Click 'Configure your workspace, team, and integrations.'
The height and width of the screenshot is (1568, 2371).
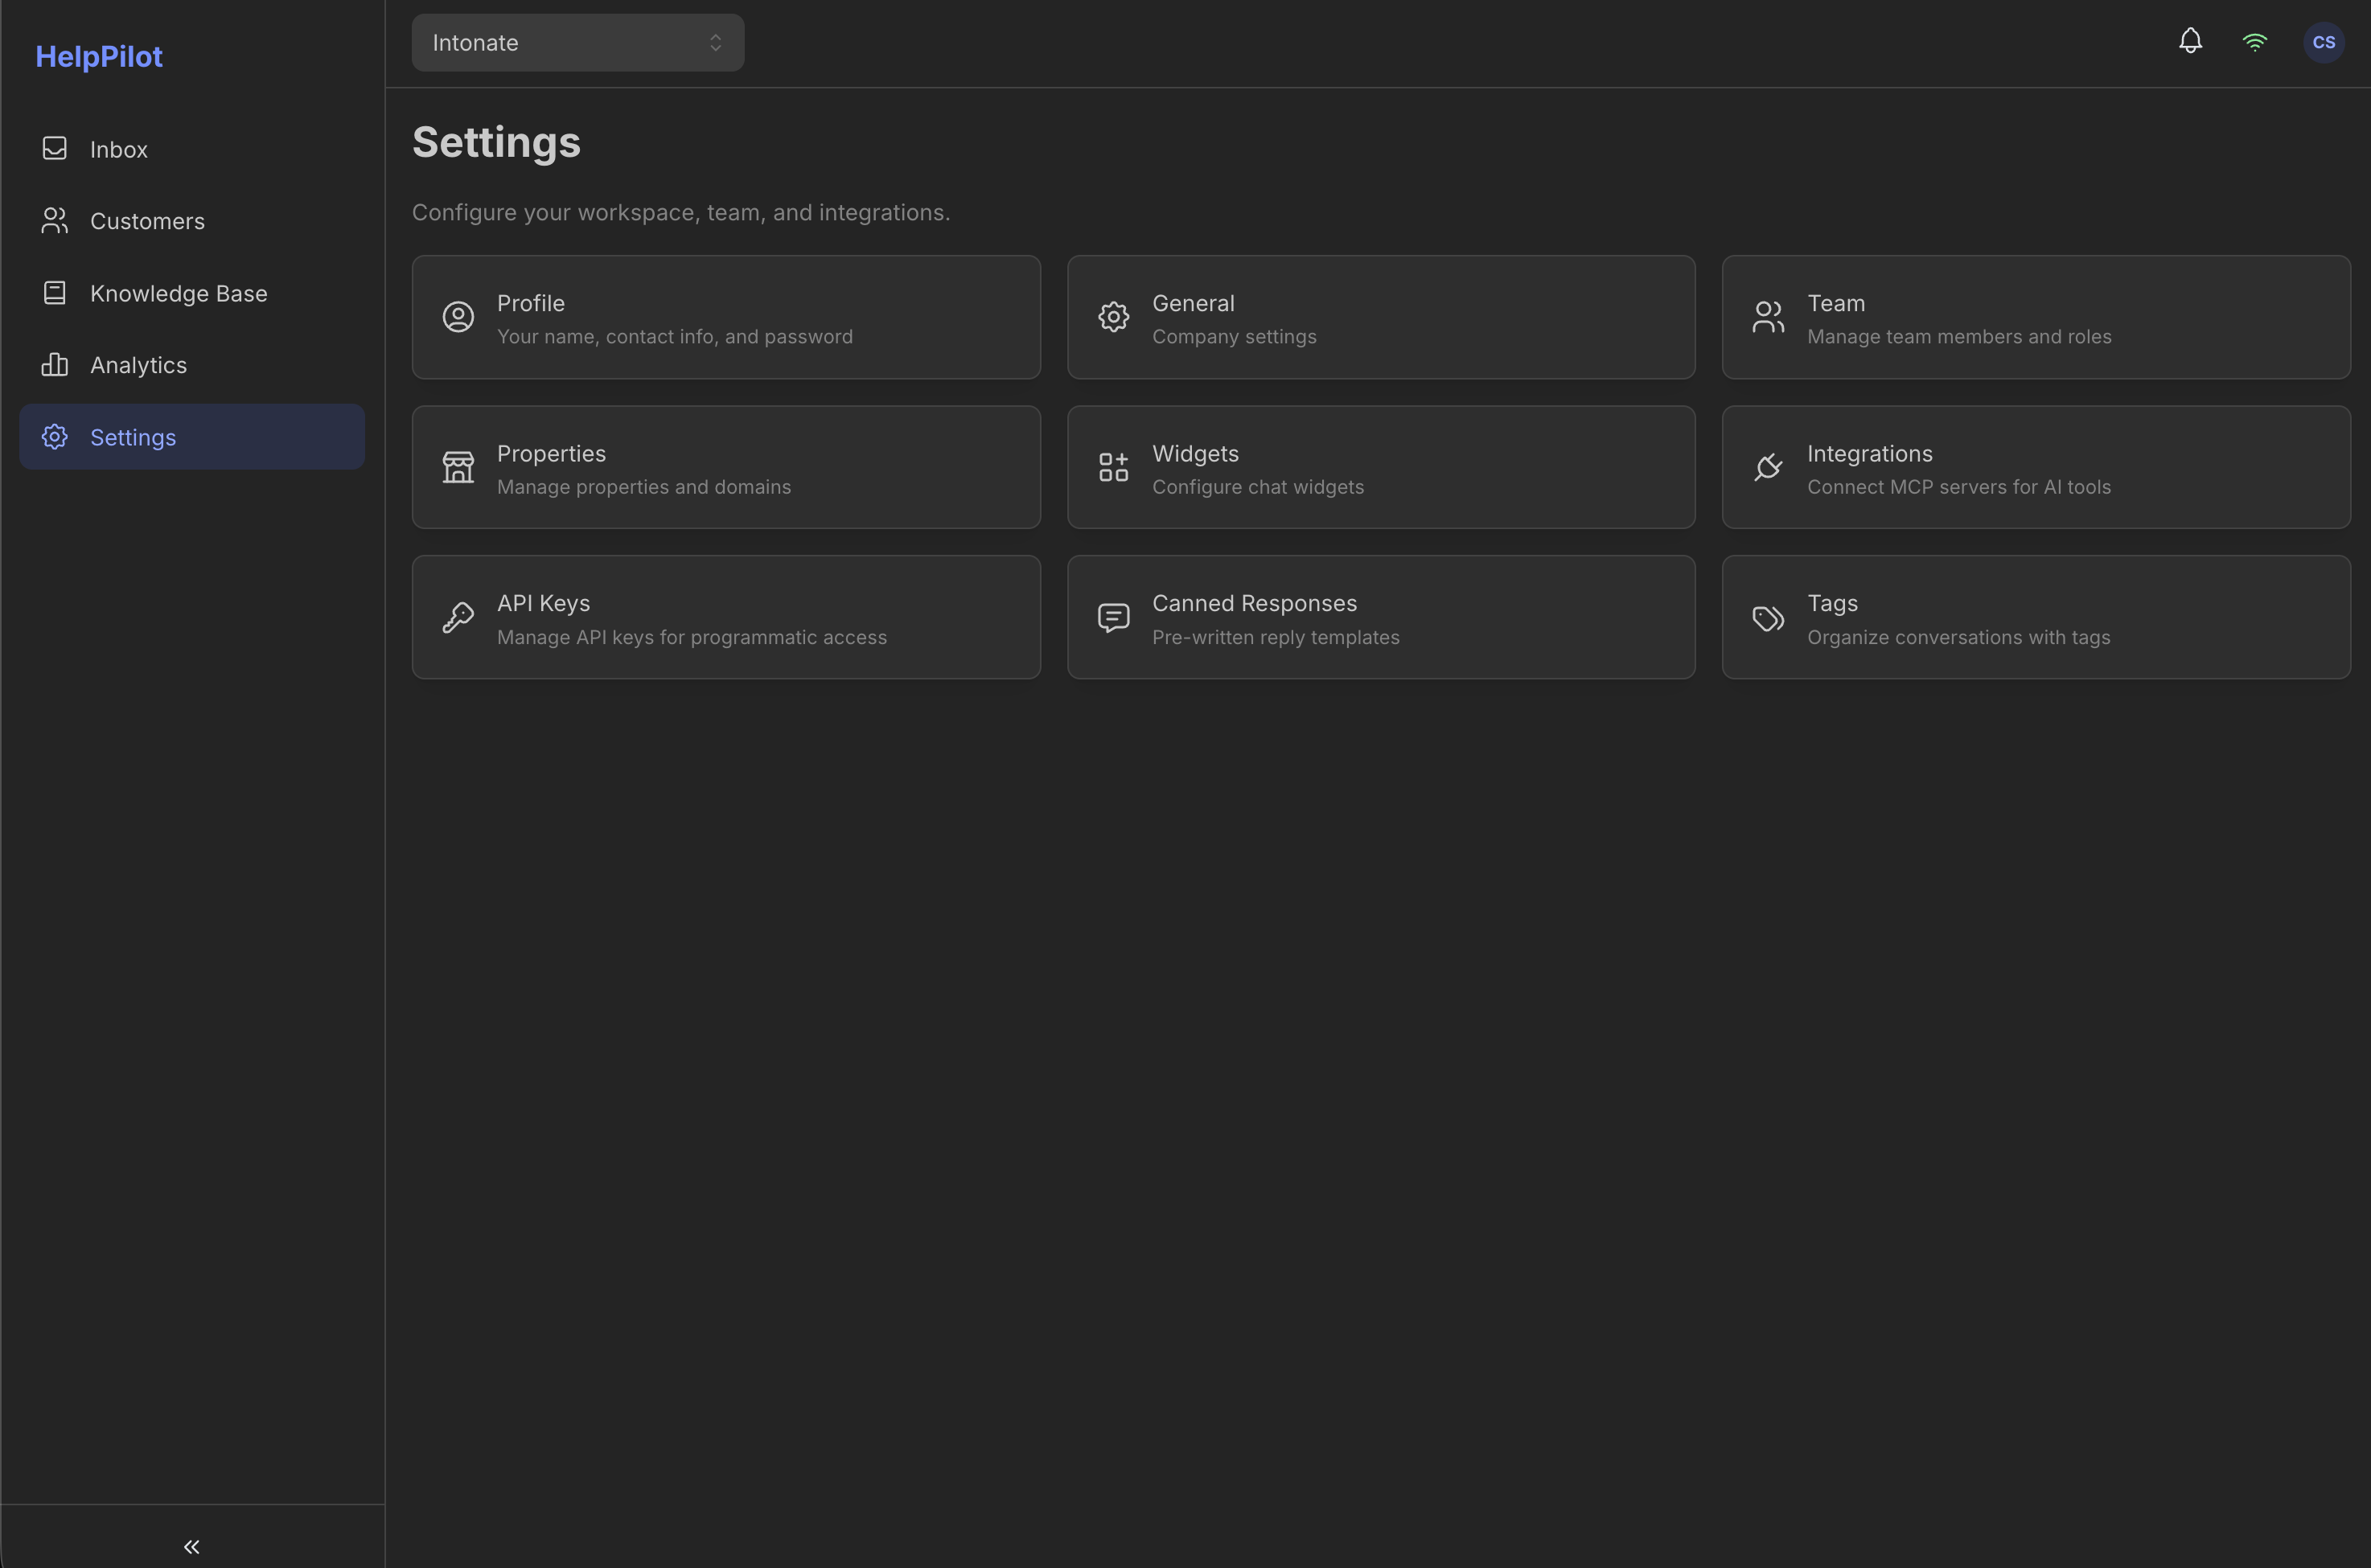681,213
